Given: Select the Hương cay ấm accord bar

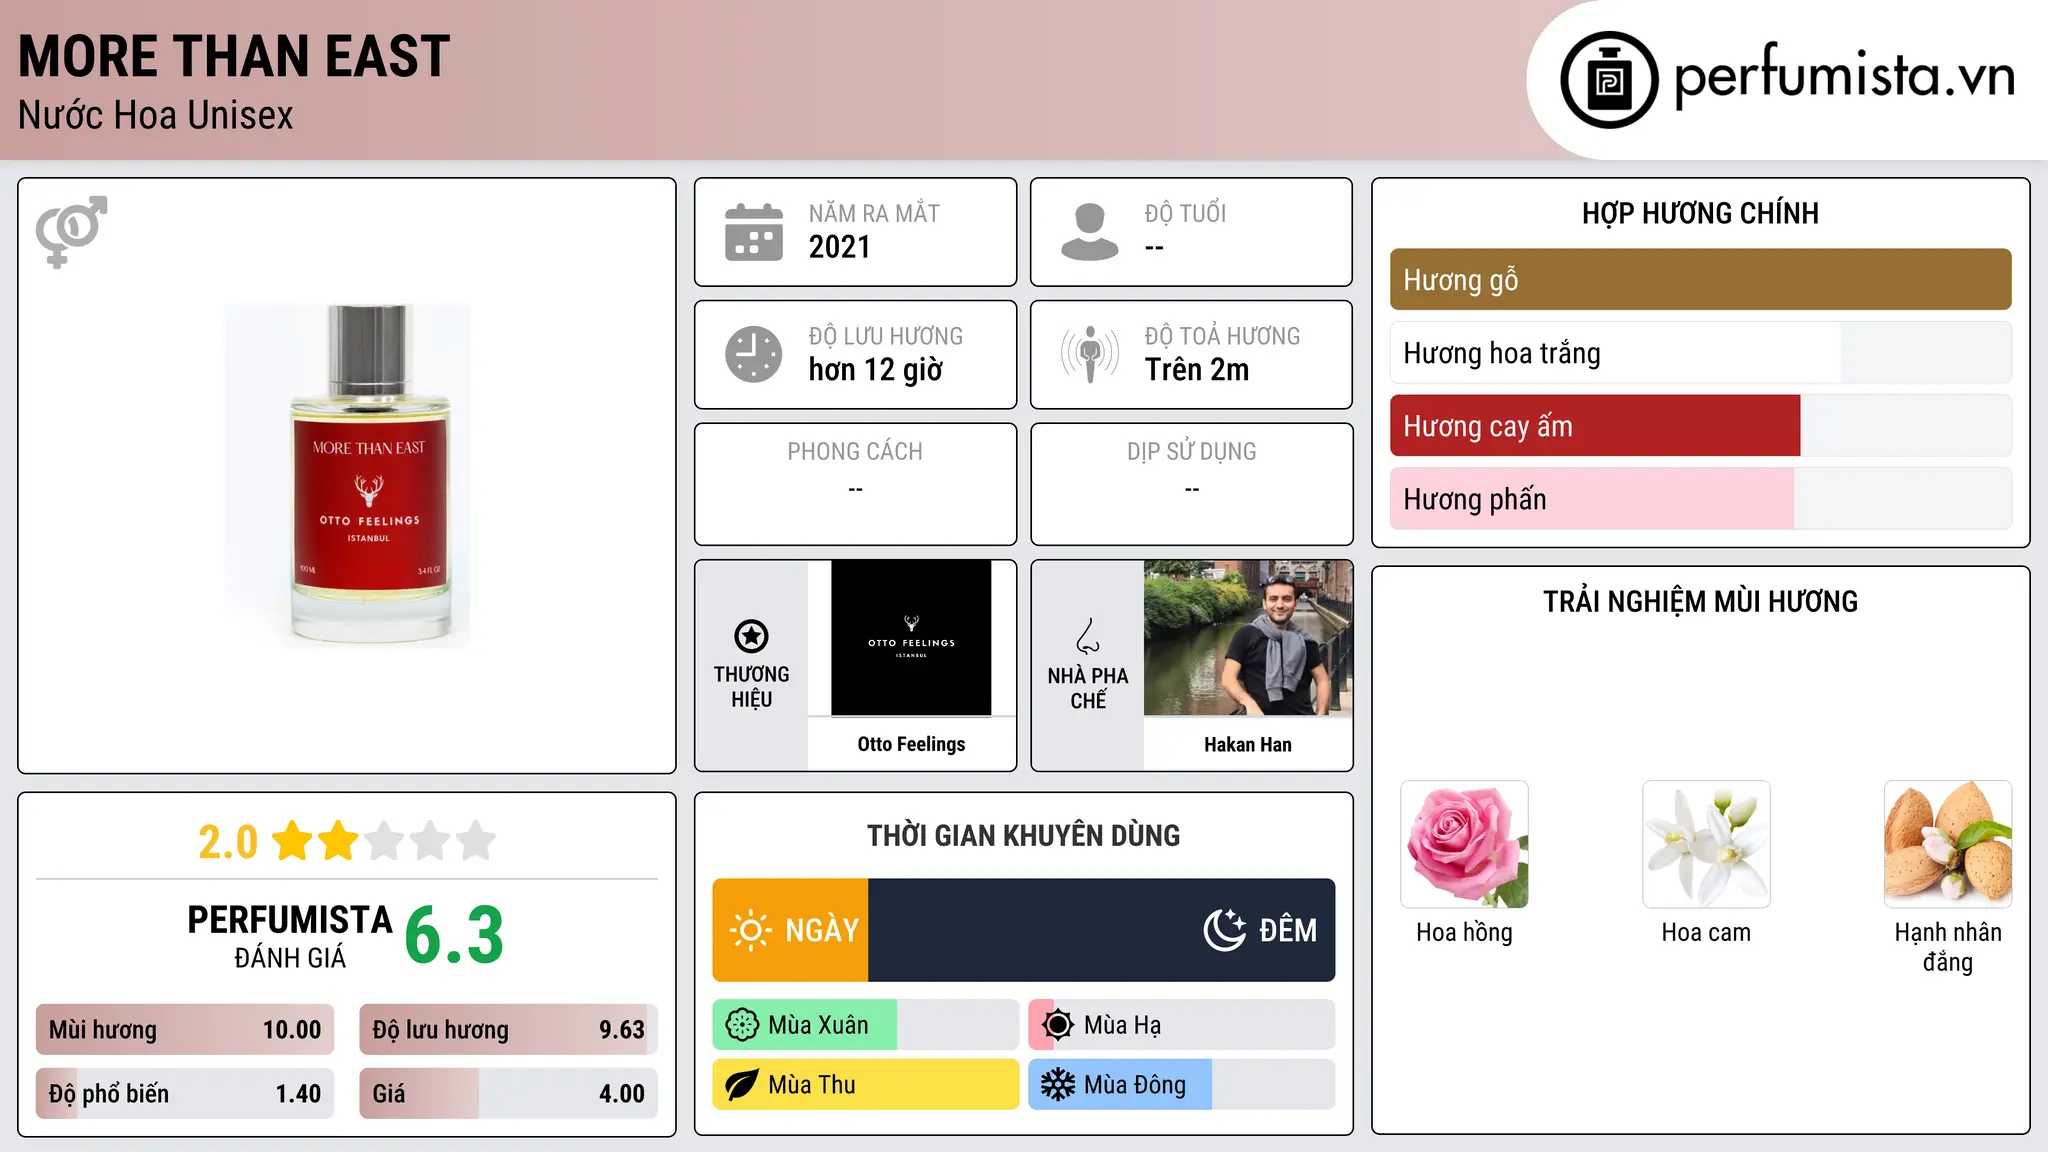Looking at the screenshot, I should click(1700, 426).
